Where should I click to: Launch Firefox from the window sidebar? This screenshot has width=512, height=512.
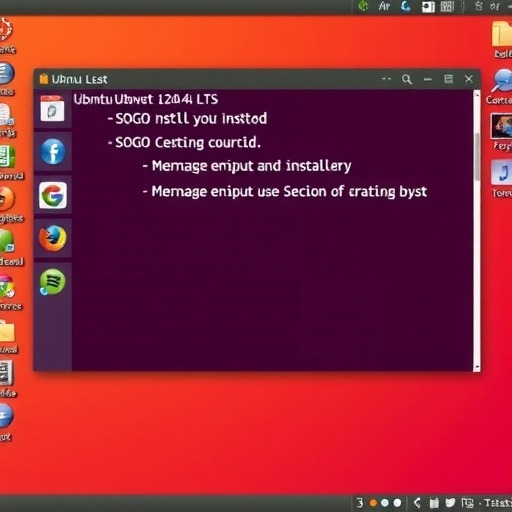pyautogui.click(x=53, y=239)
